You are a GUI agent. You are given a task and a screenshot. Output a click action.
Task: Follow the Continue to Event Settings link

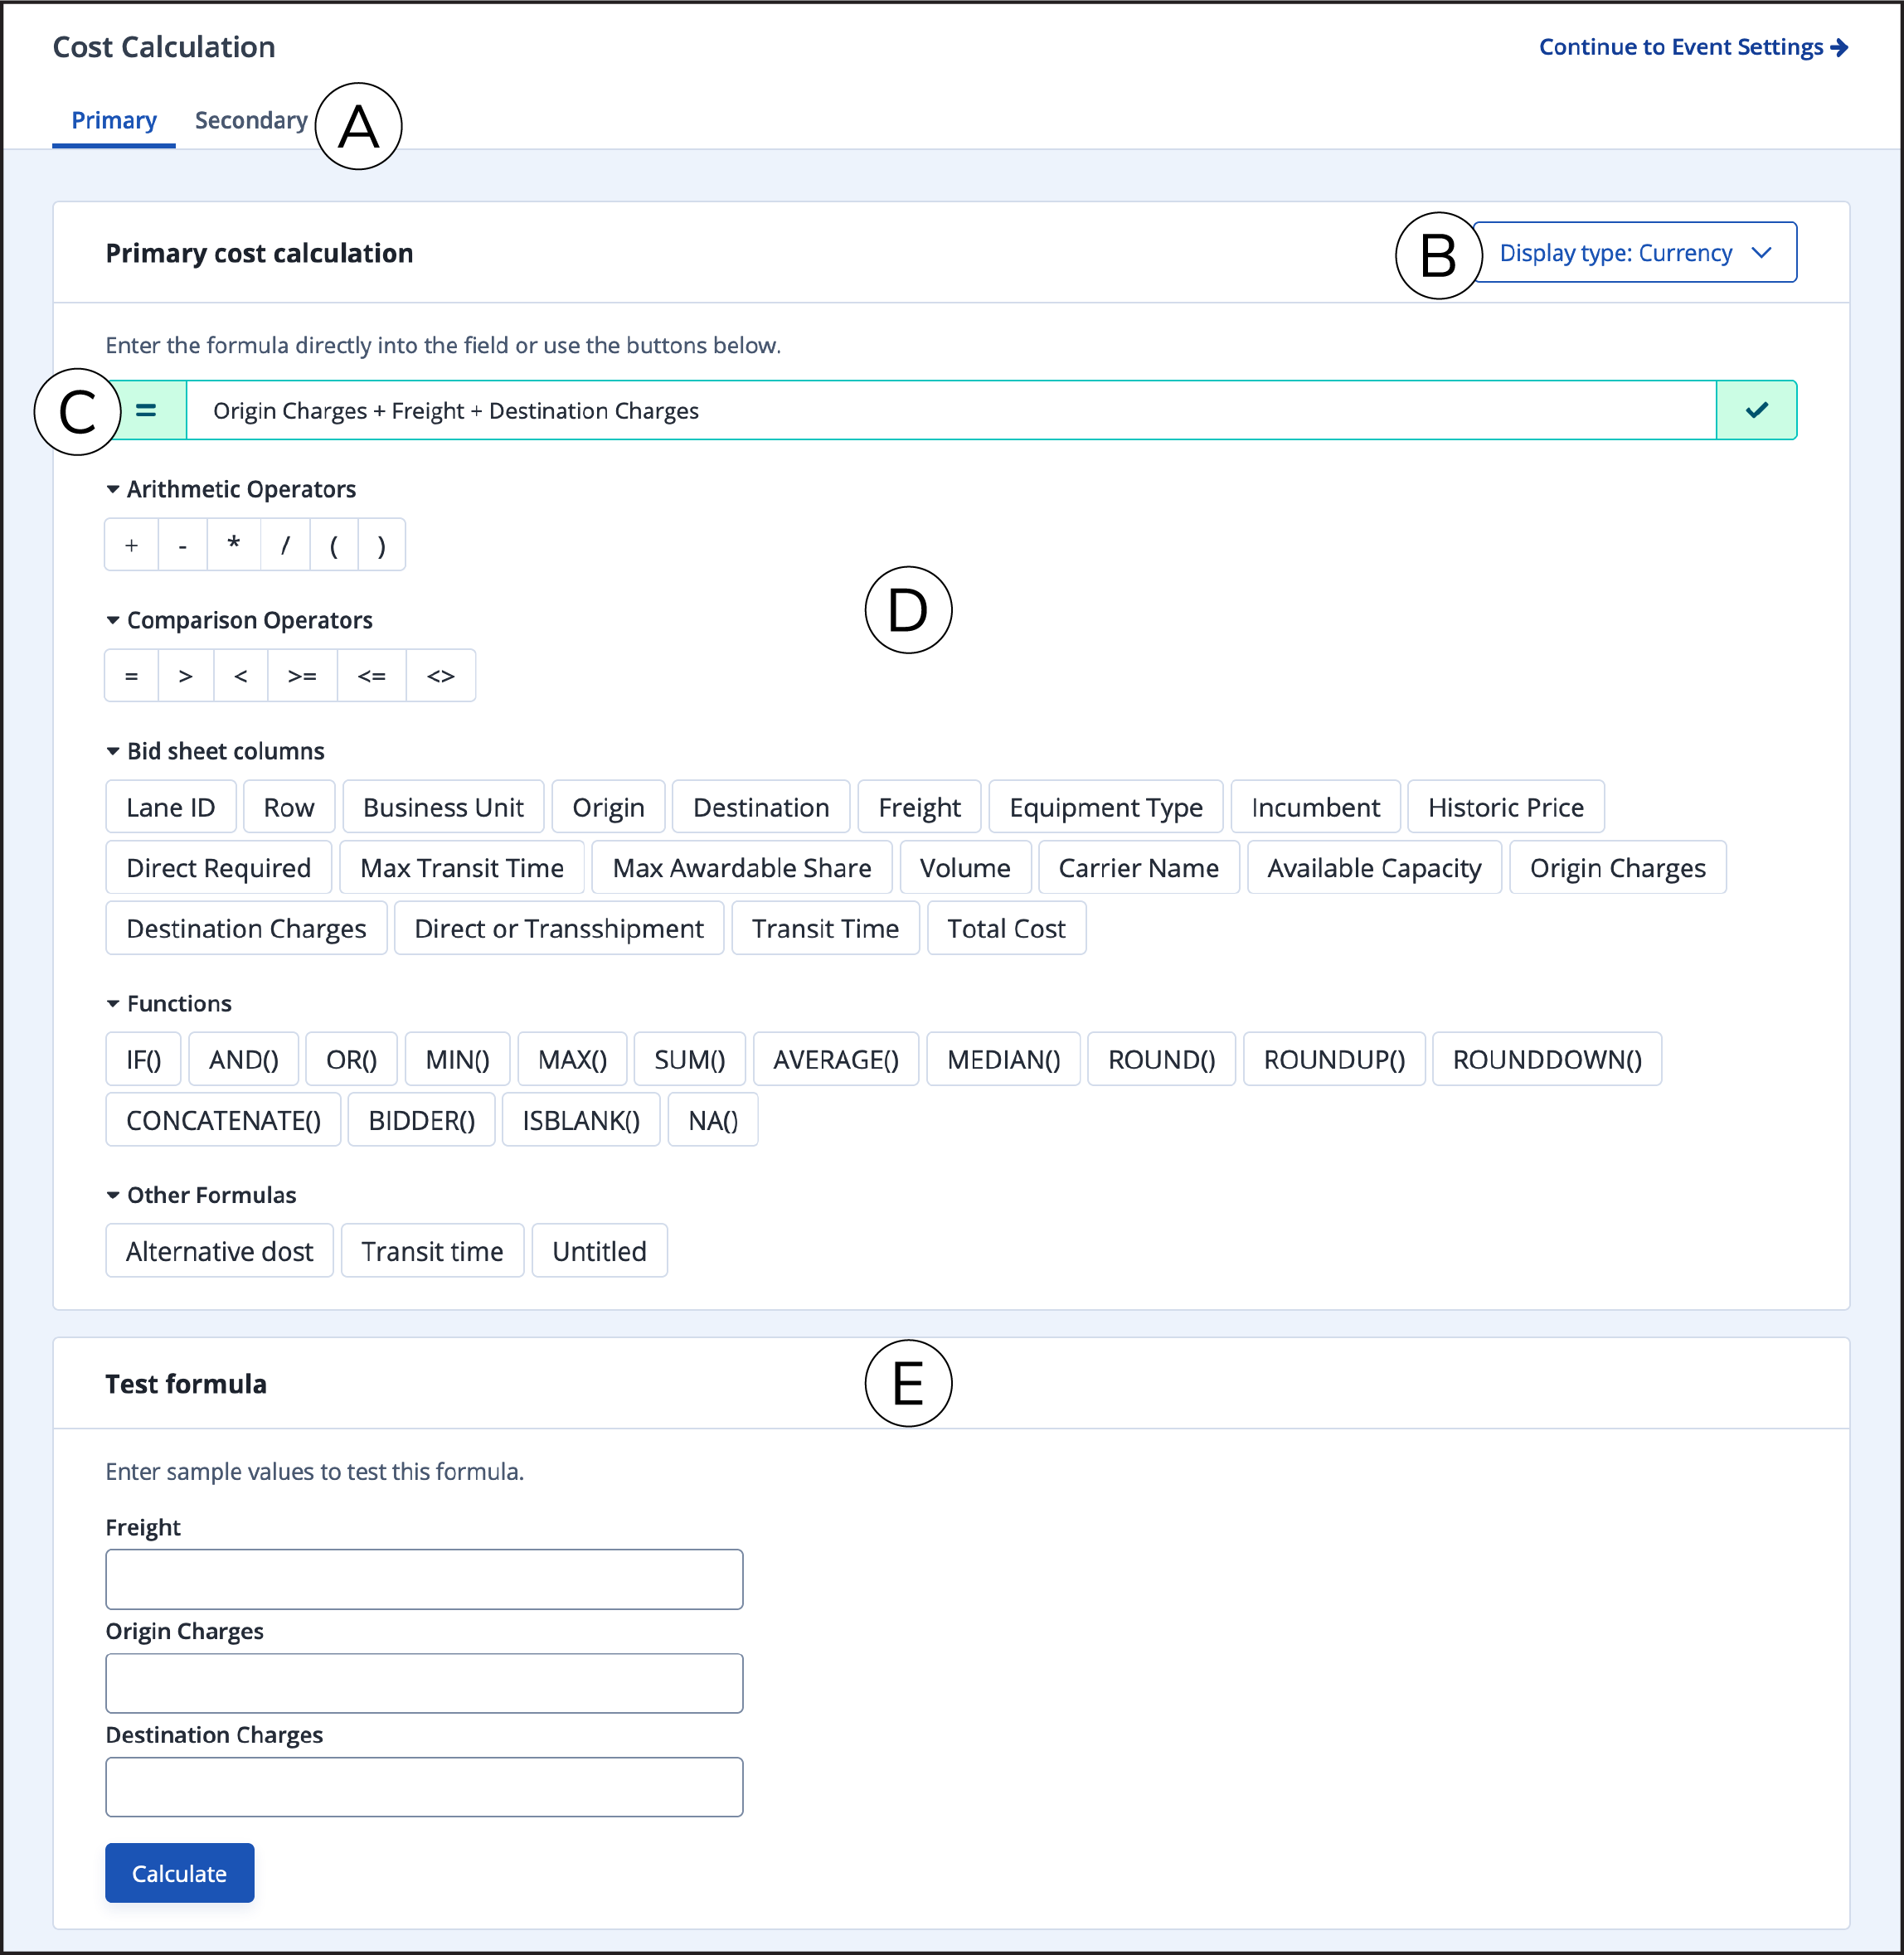pos(1693,47)
